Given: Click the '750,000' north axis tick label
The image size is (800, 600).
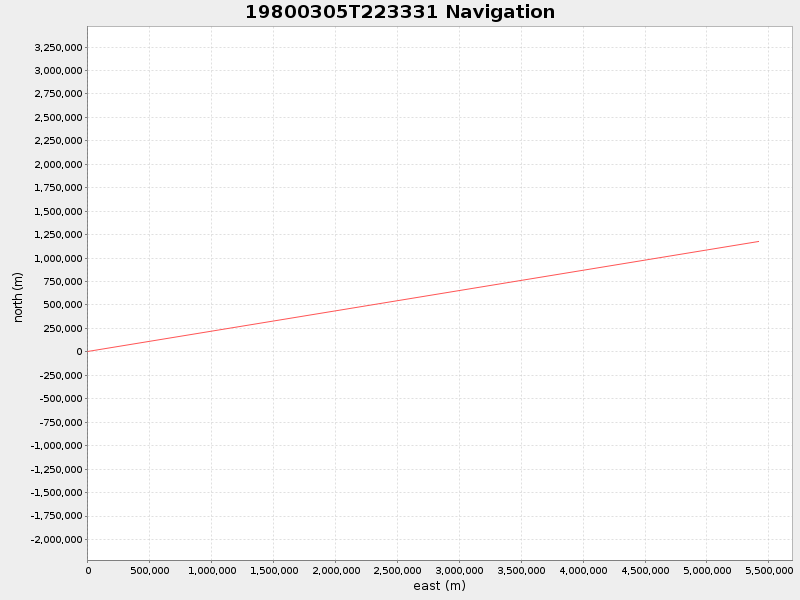Looking at the screenshot, I should [63, 282].
